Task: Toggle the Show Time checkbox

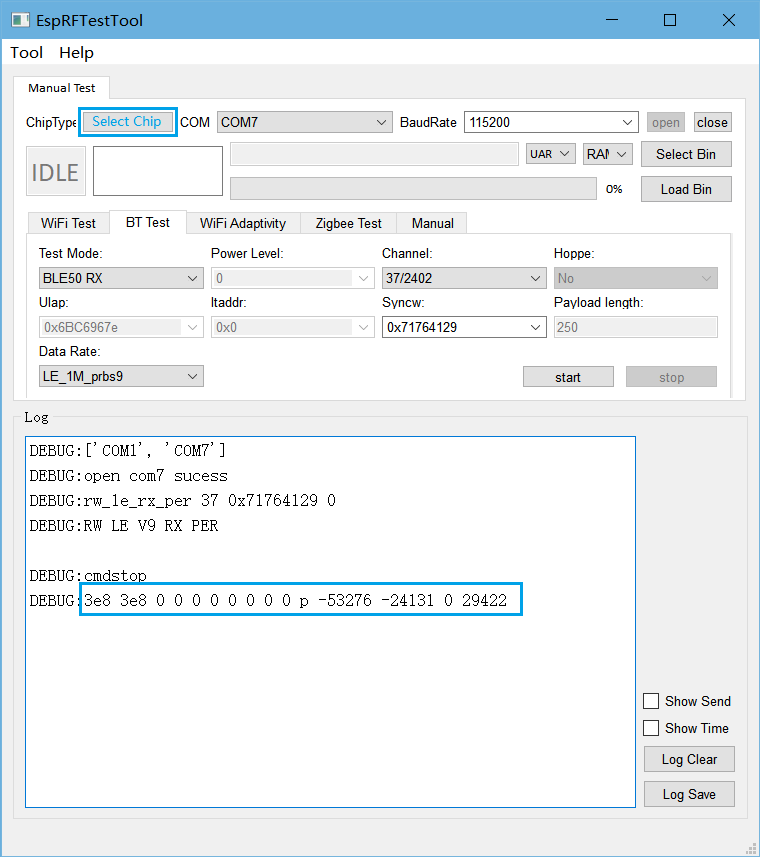Action: coord(651,728)
